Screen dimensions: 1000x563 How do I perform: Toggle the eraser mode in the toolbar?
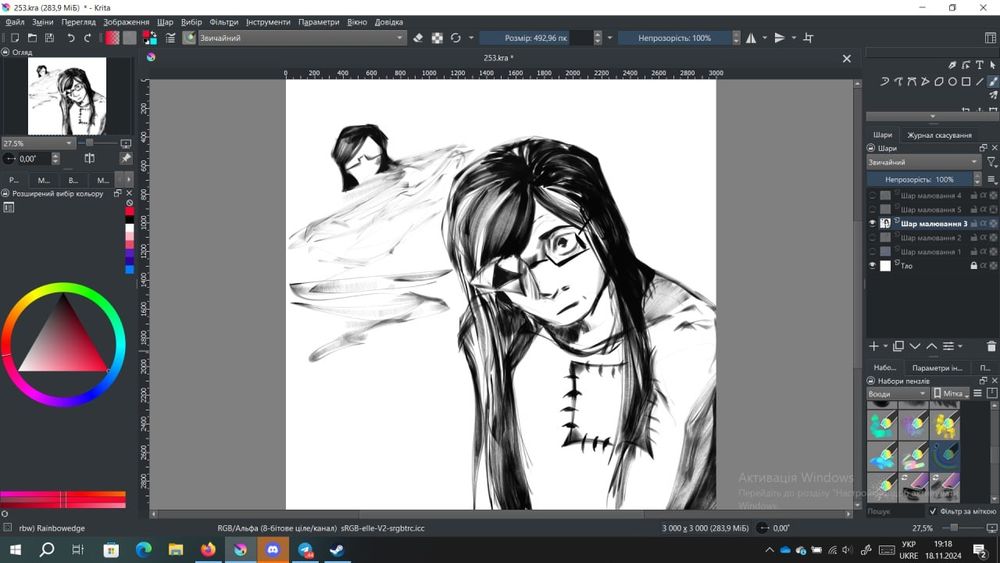point(418,38)
